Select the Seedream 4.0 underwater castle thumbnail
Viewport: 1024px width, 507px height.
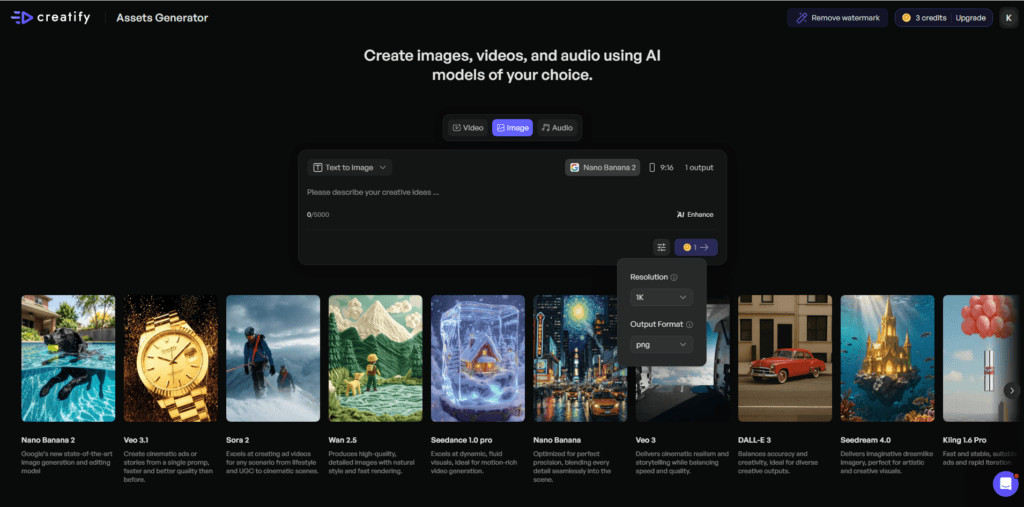point(888,358)
